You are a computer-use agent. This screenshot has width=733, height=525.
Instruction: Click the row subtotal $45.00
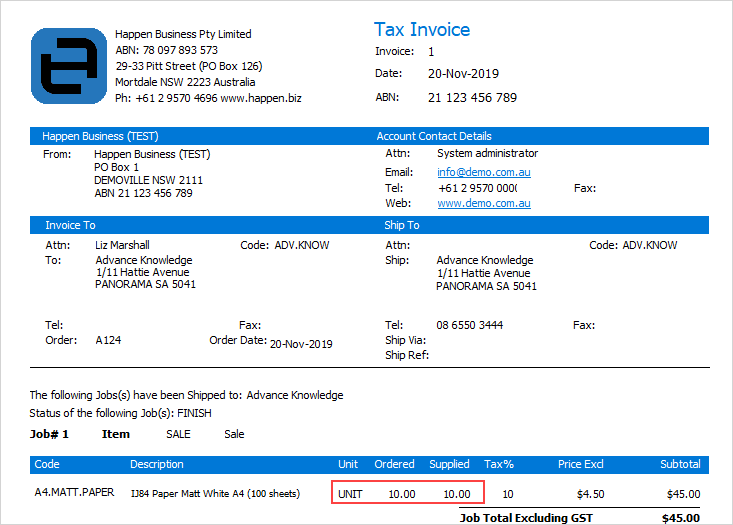point(683,494)
